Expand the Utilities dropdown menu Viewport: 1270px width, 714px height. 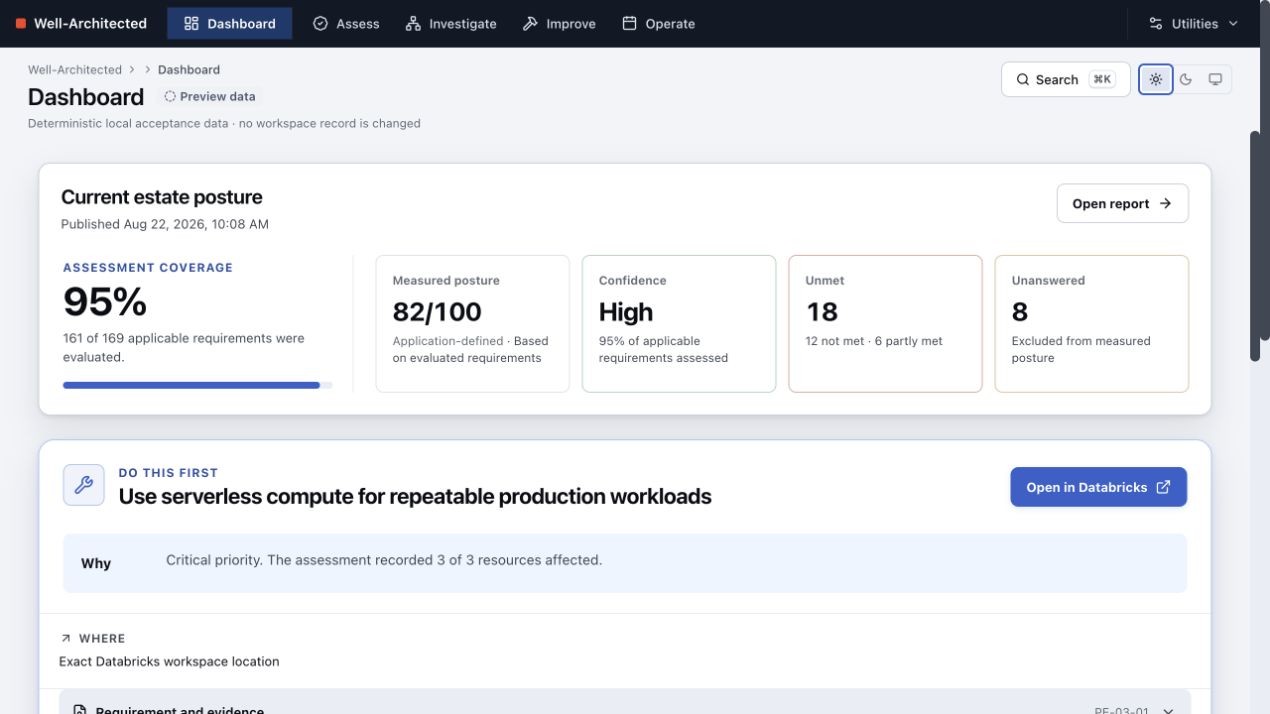pos(1193,24)
